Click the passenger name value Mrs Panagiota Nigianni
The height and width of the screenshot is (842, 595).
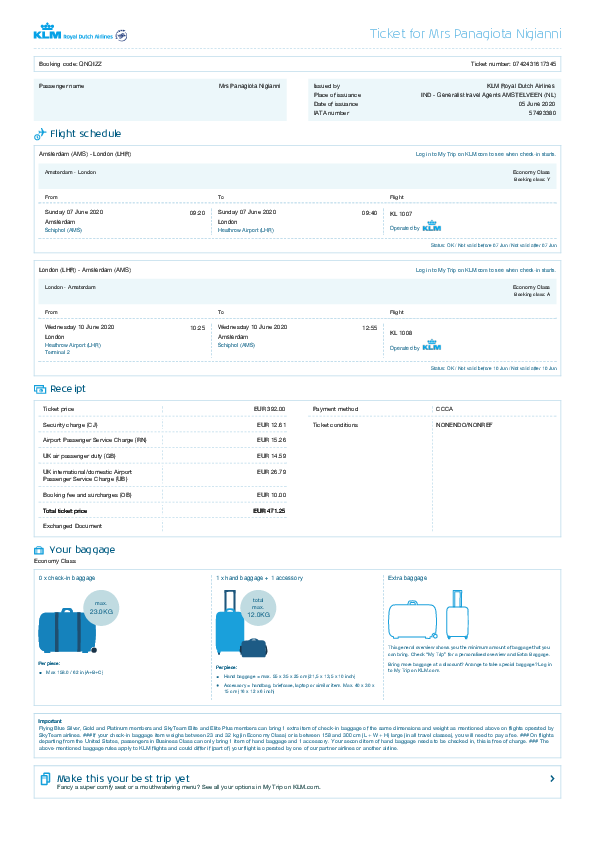[249, 86]
